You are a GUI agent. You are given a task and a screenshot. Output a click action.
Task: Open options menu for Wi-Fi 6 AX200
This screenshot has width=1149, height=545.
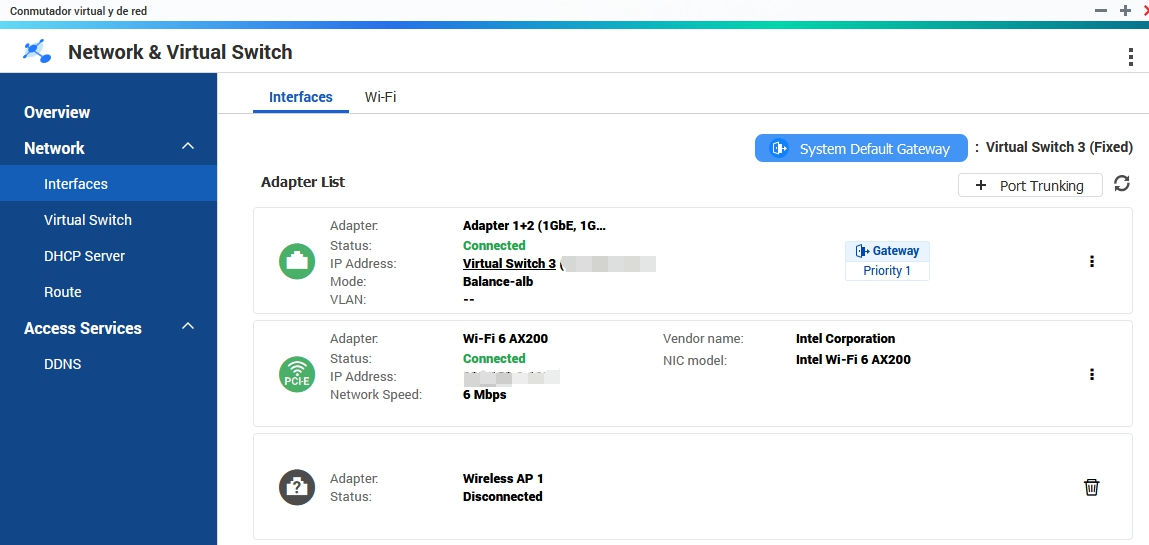pyautogui.click(x=1091, y=375)
